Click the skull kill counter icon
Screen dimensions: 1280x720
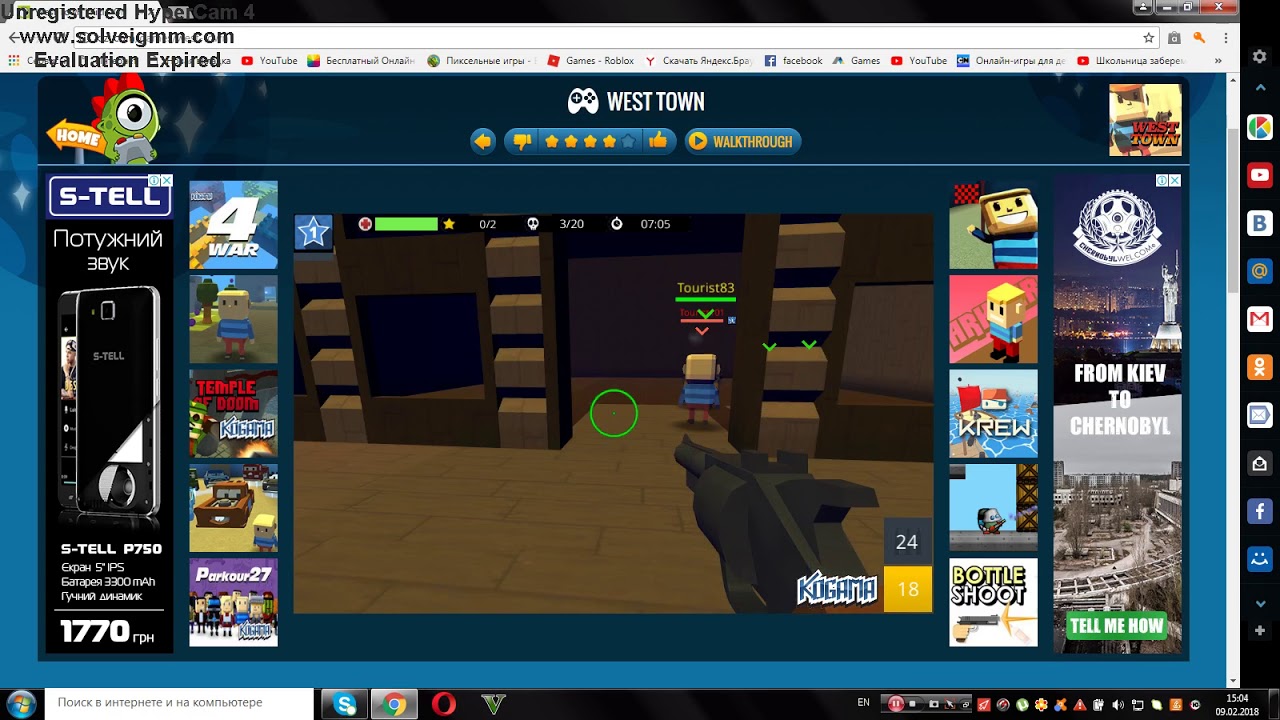[x=534, y=224]
